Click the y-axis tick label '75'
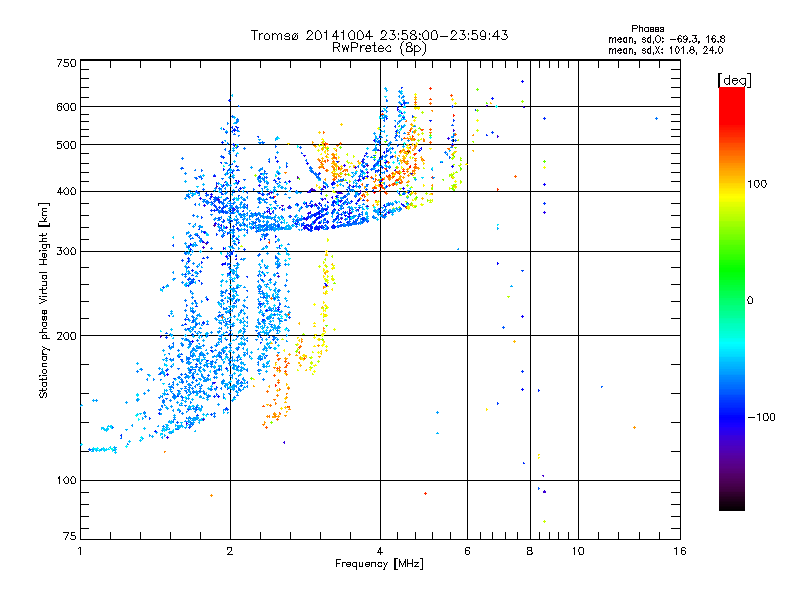The image size is (800, 600). 70,536
